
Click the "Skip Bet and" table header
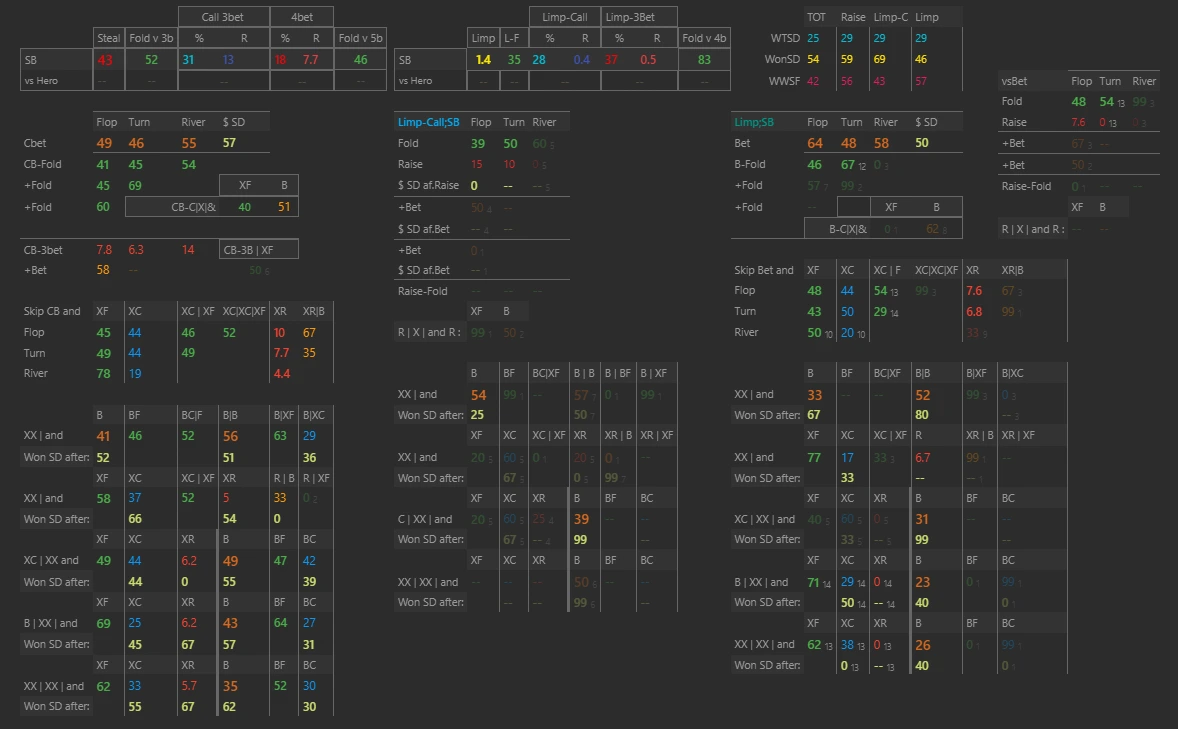tap(763, 270)
